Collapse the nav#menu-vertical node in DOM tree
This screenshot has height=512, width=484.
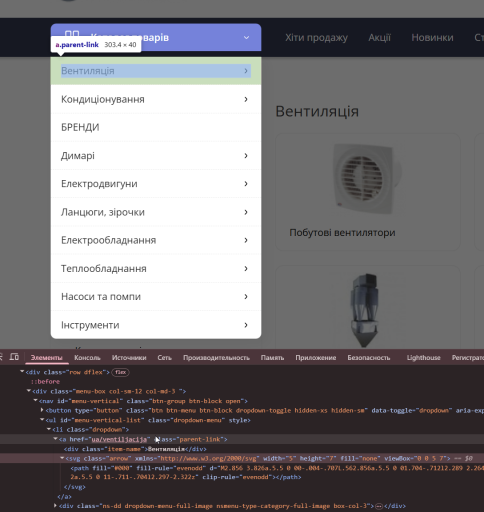(35, 400)
